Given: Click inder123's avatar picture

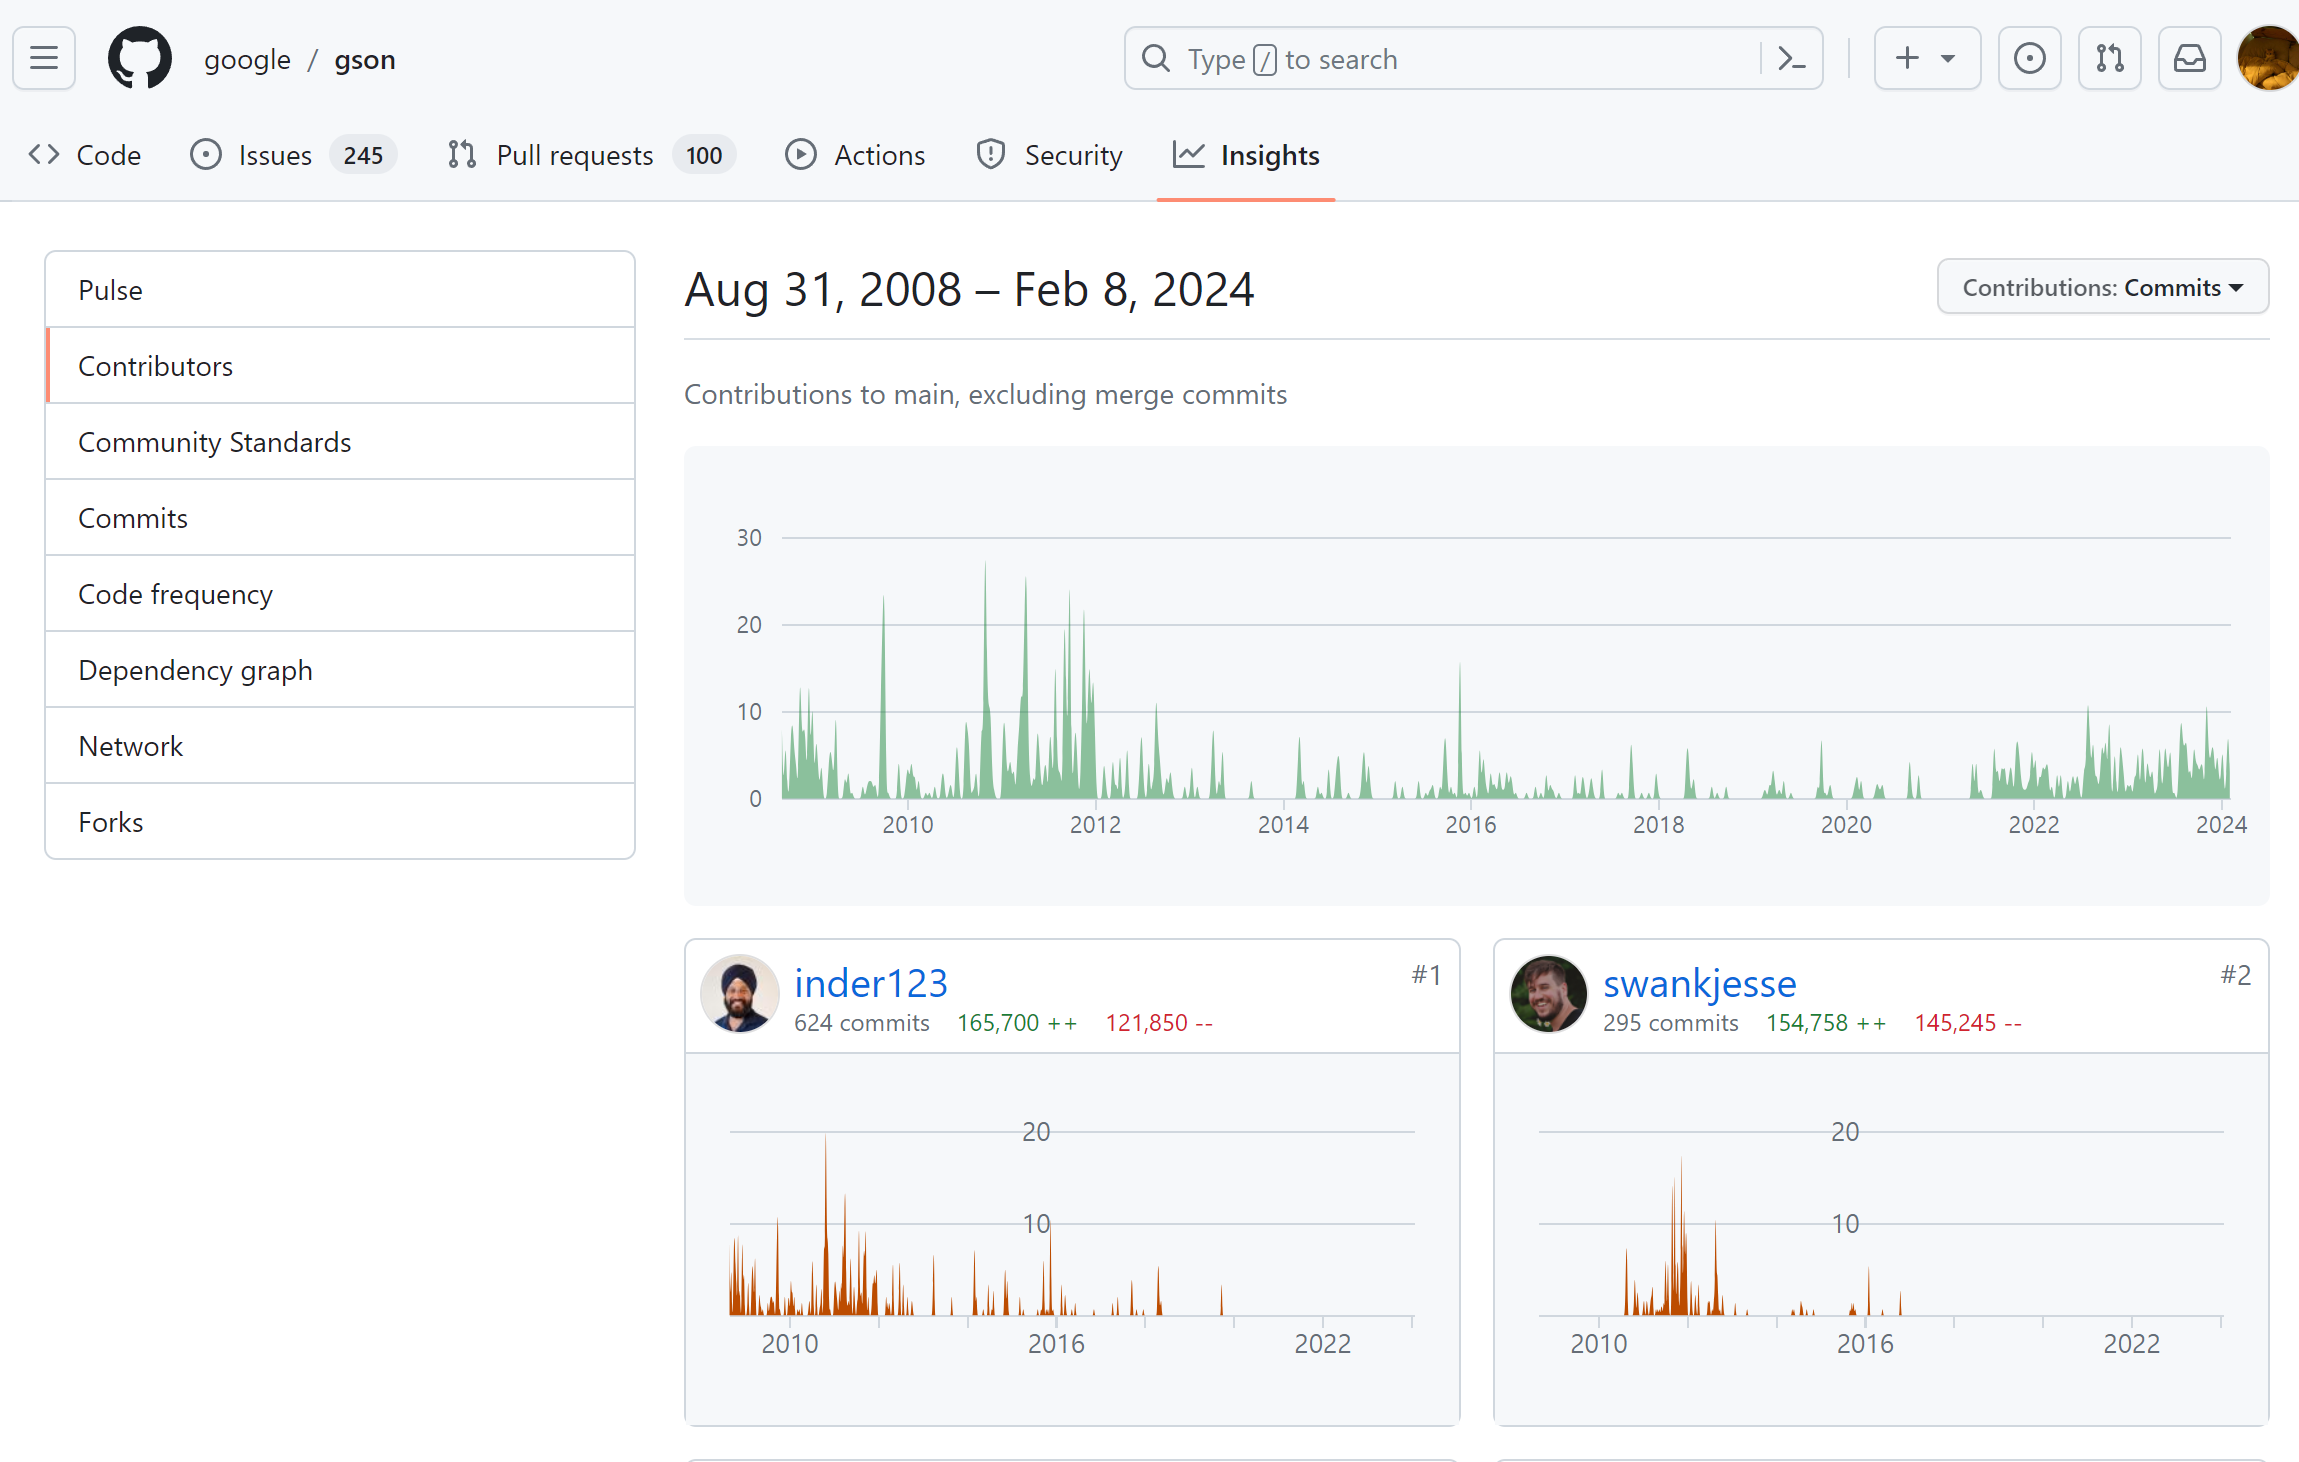Looking at the screenshot, I should click(740, 993).
